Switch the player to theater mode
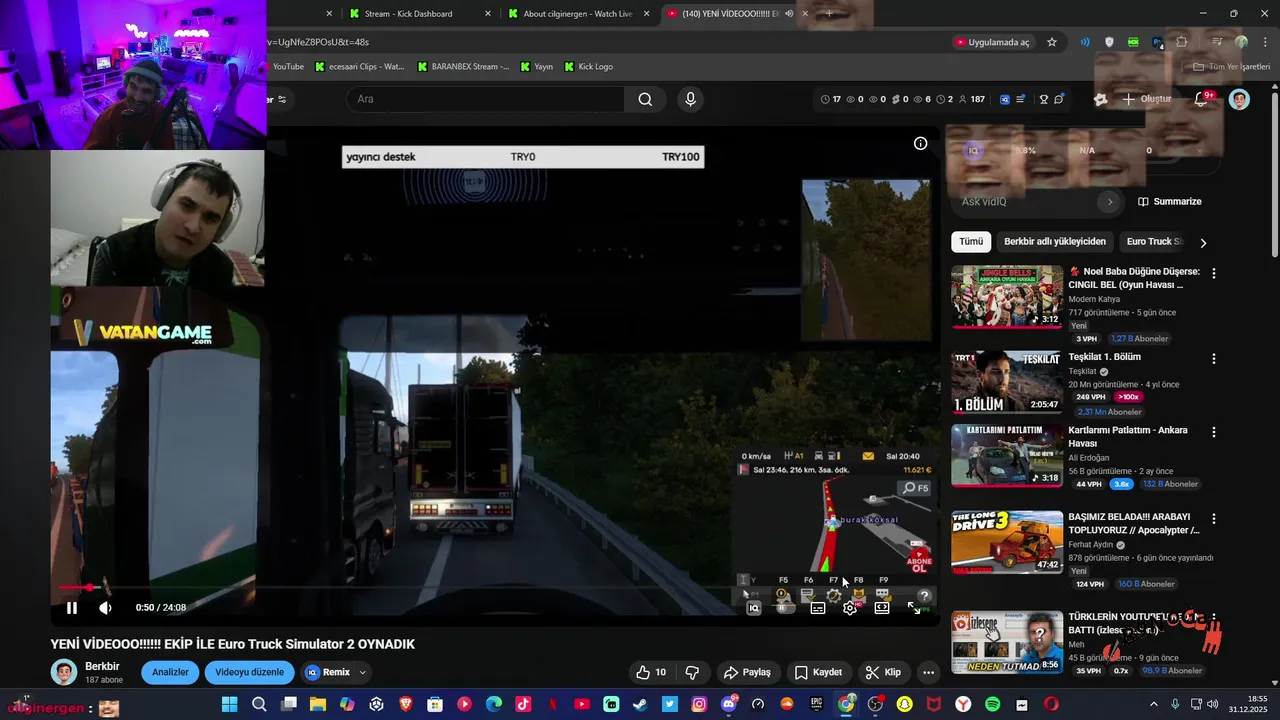 pyautogui.click(x=882, y=608)
